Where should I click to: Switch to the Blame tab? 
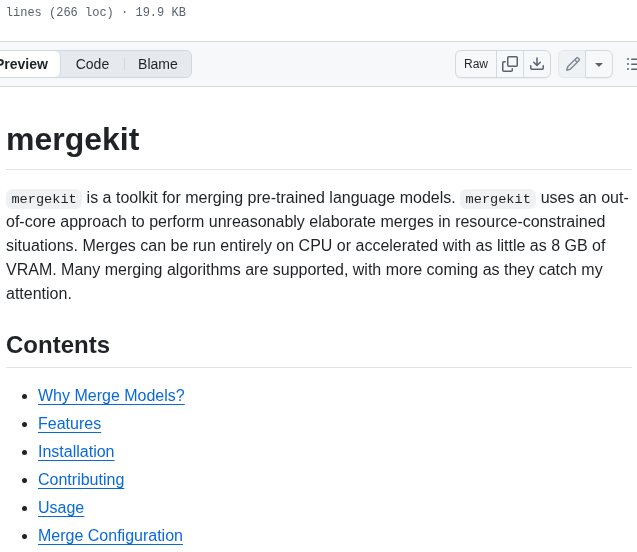158,64
